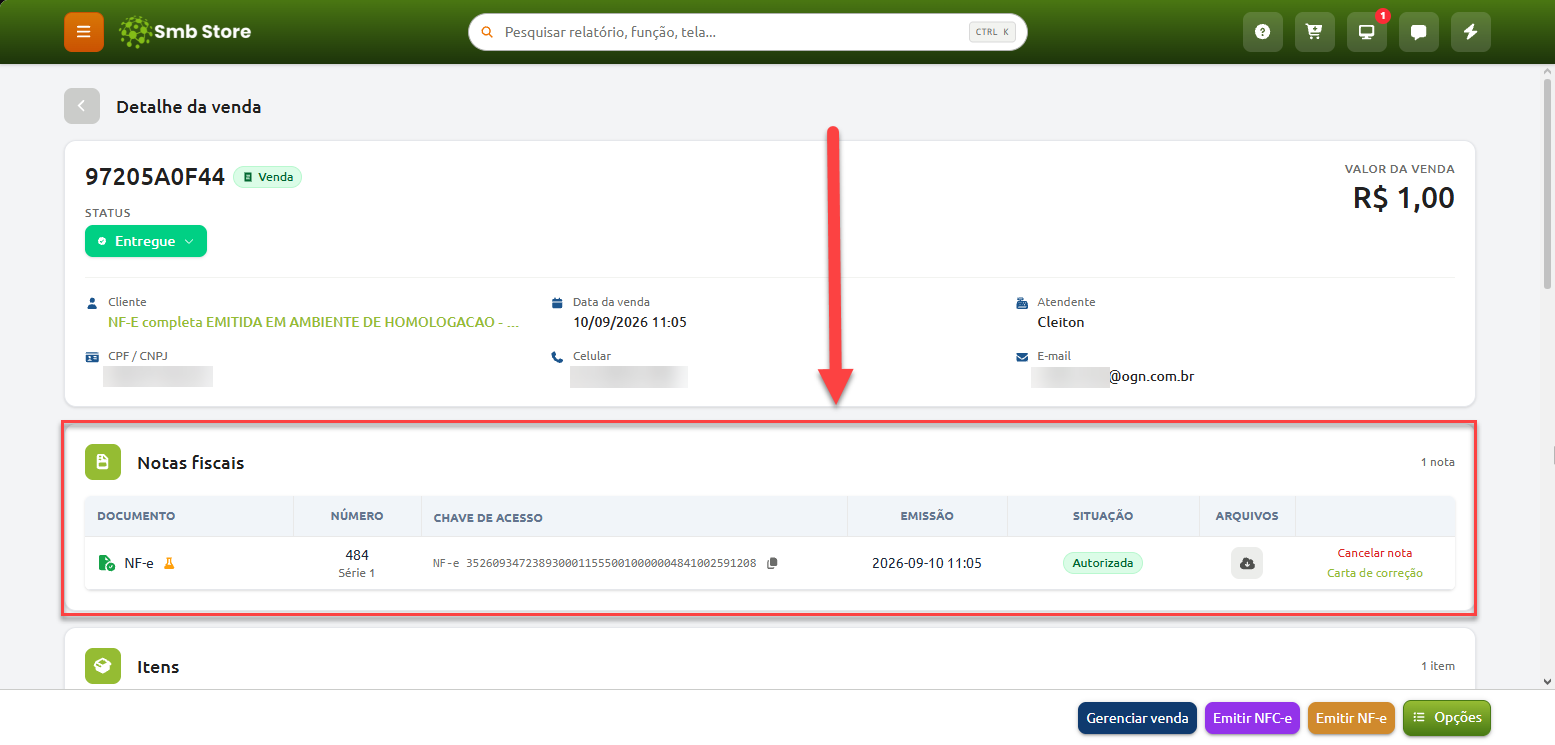Go back using the arrow button
1555x745 pixels.
(82, 106)
